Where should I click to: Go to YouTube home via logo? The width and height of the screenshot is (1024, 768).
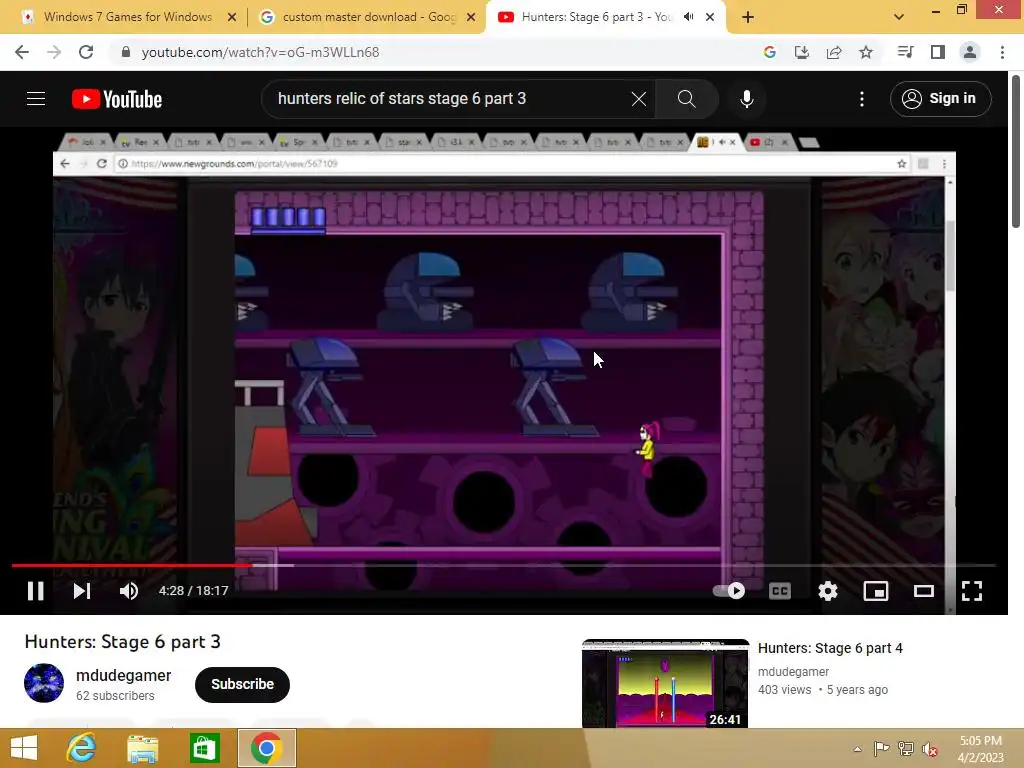(117, 99)
